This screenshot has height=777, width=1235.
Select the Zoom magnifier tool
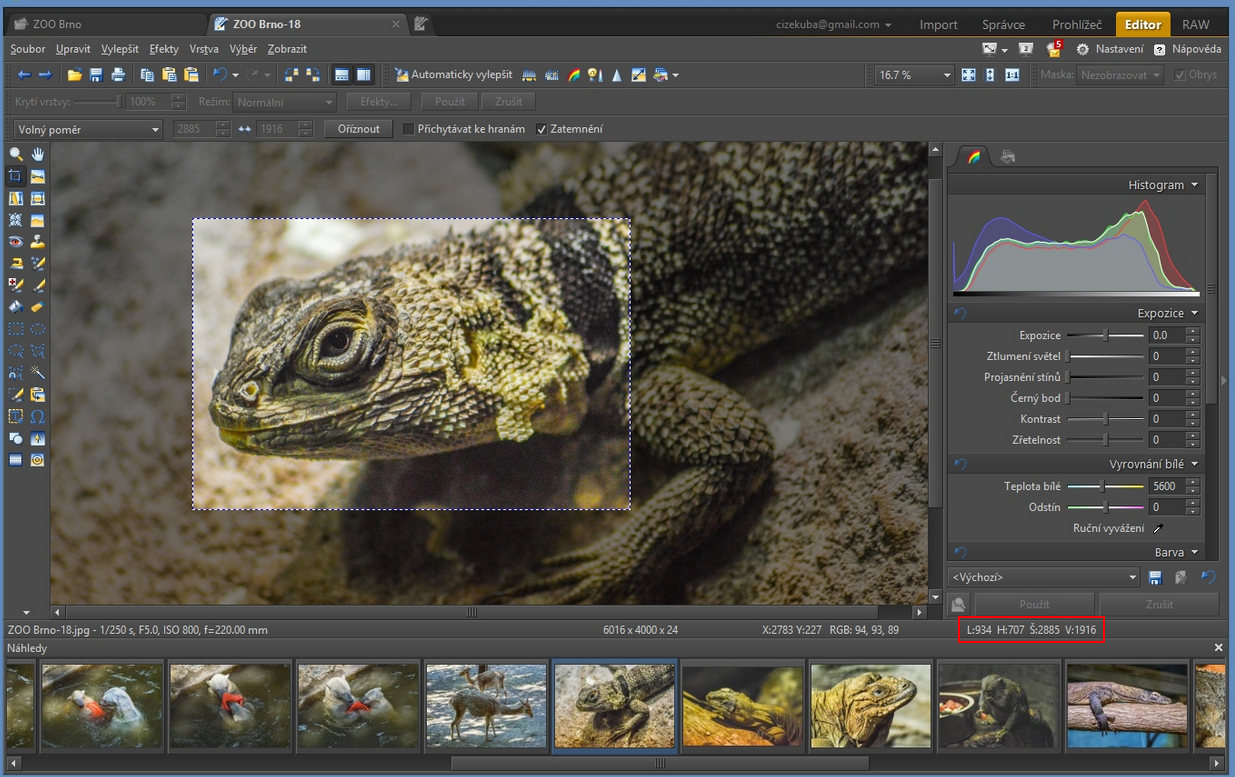[16, 154]
